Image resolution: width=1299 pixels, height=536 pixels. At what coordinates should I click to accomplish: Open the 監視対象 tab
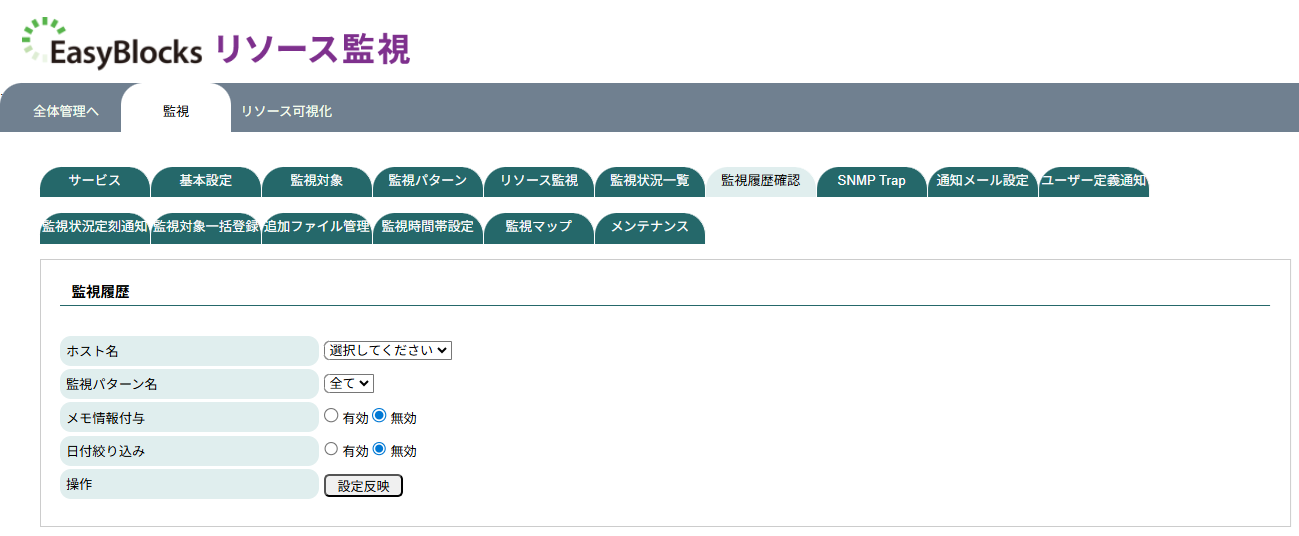(317, 181)
